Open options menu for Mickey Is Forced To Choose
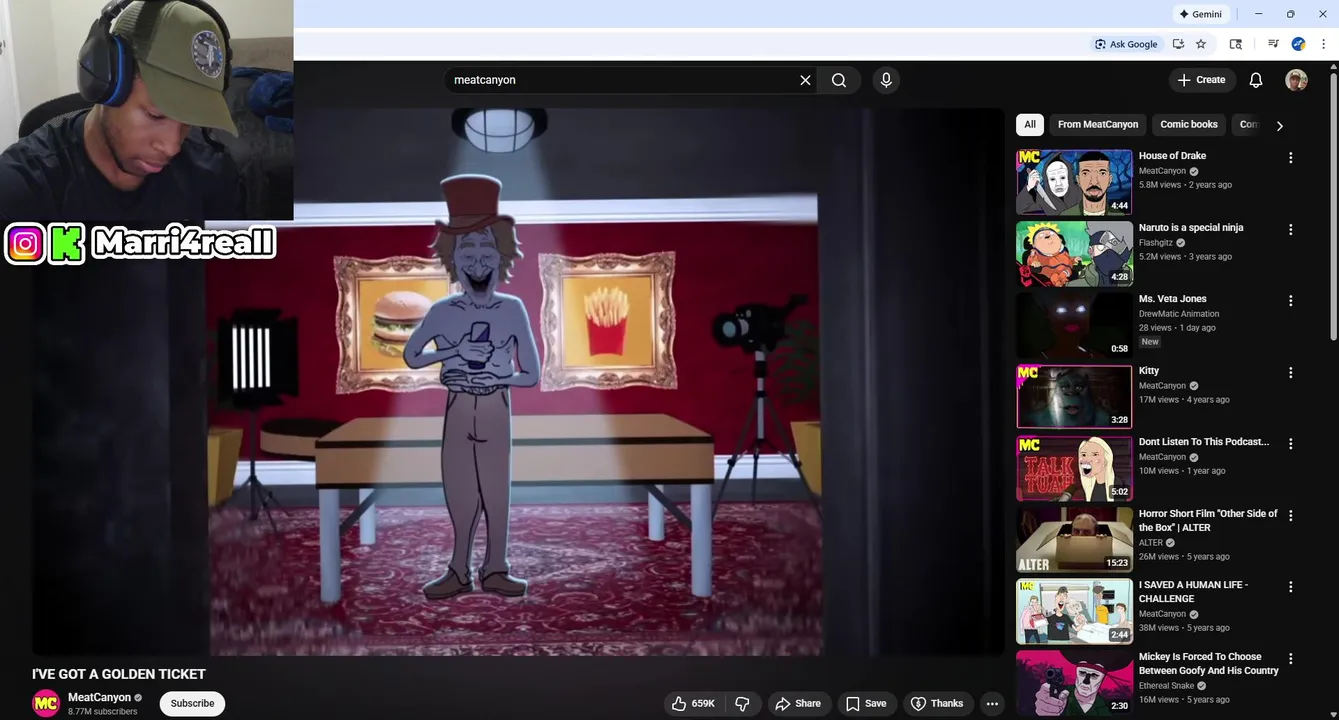1339x720 pixels. 1290,659
